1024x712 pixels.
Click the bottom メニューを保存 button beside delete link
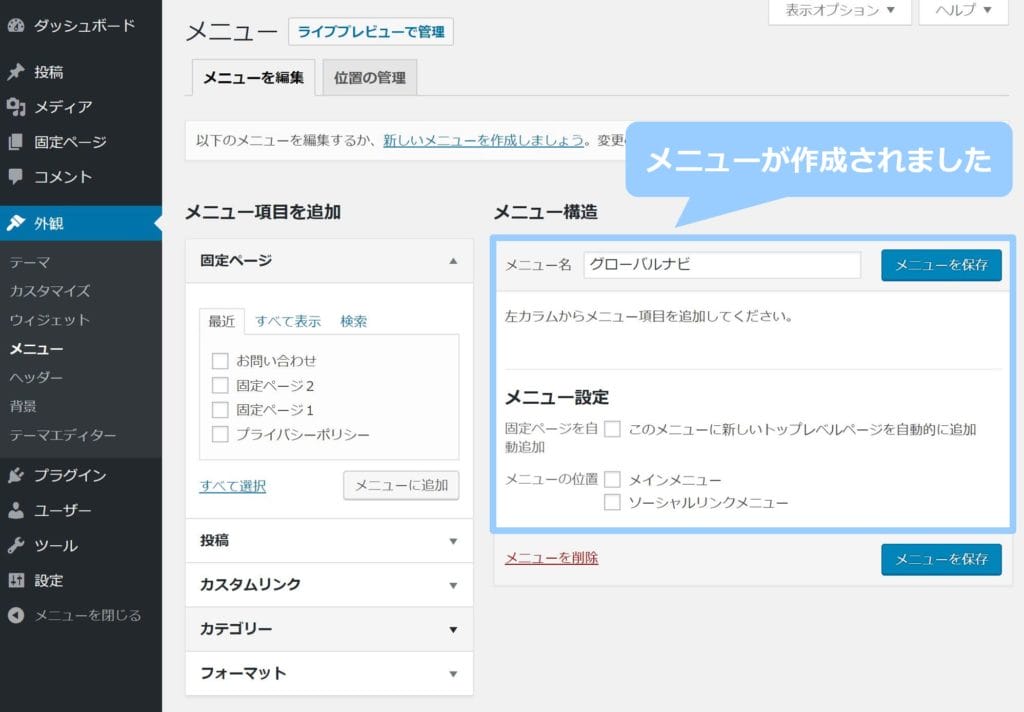(x=941, y=560)
